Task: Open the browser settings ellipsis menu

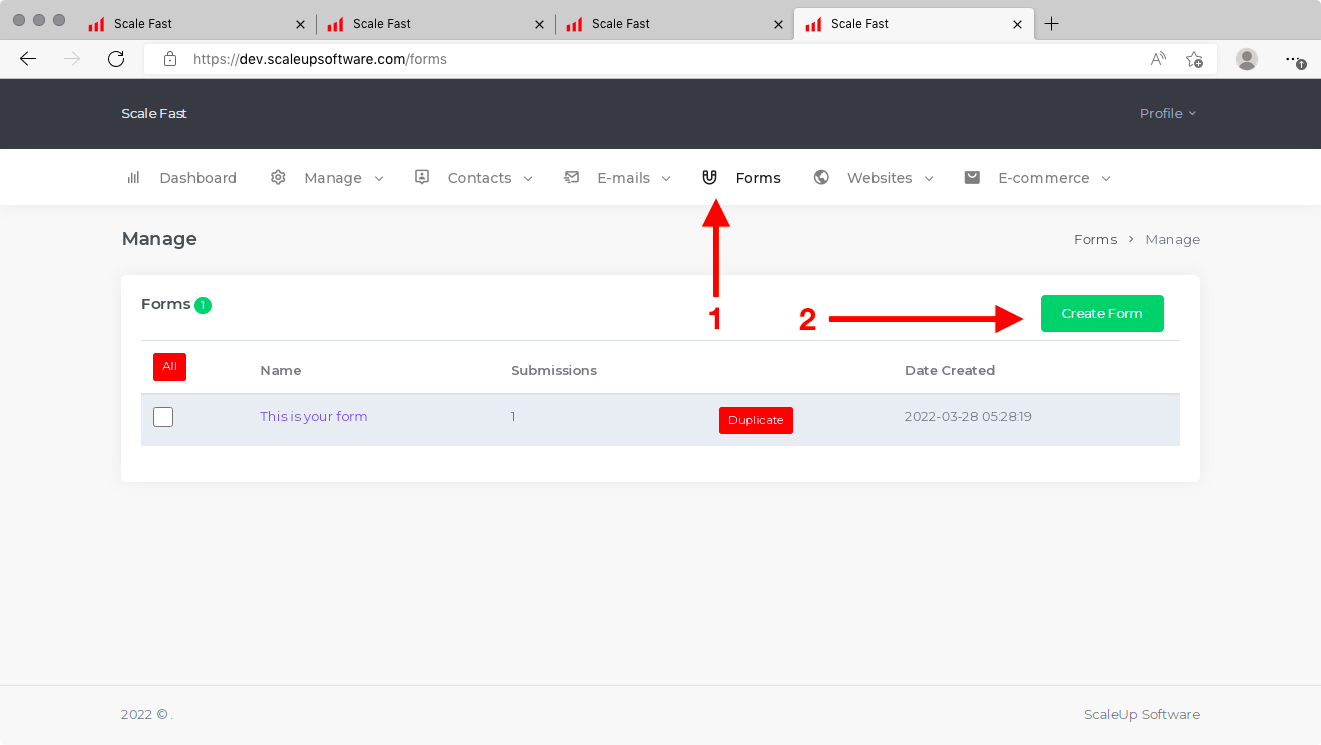Action: pos(1295,60)
